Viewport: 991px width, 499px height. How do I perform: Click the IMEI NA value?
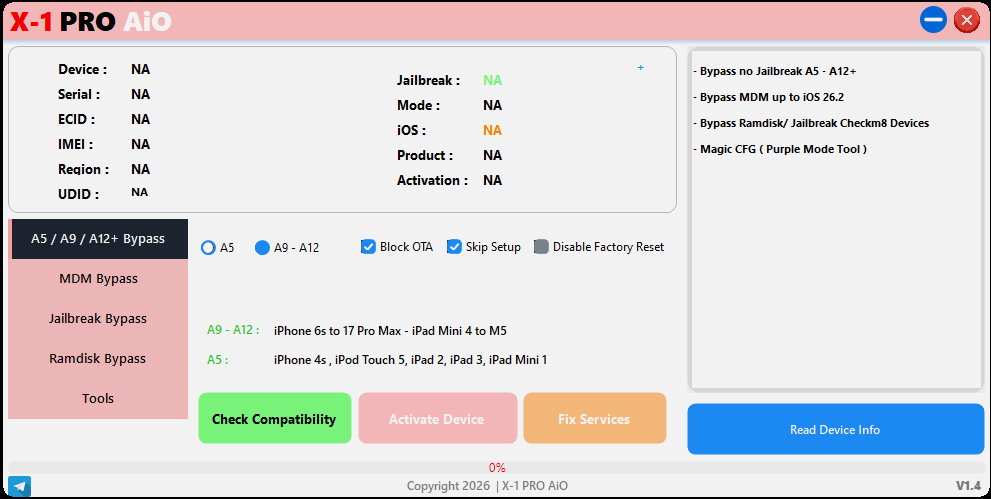[140, 144]
